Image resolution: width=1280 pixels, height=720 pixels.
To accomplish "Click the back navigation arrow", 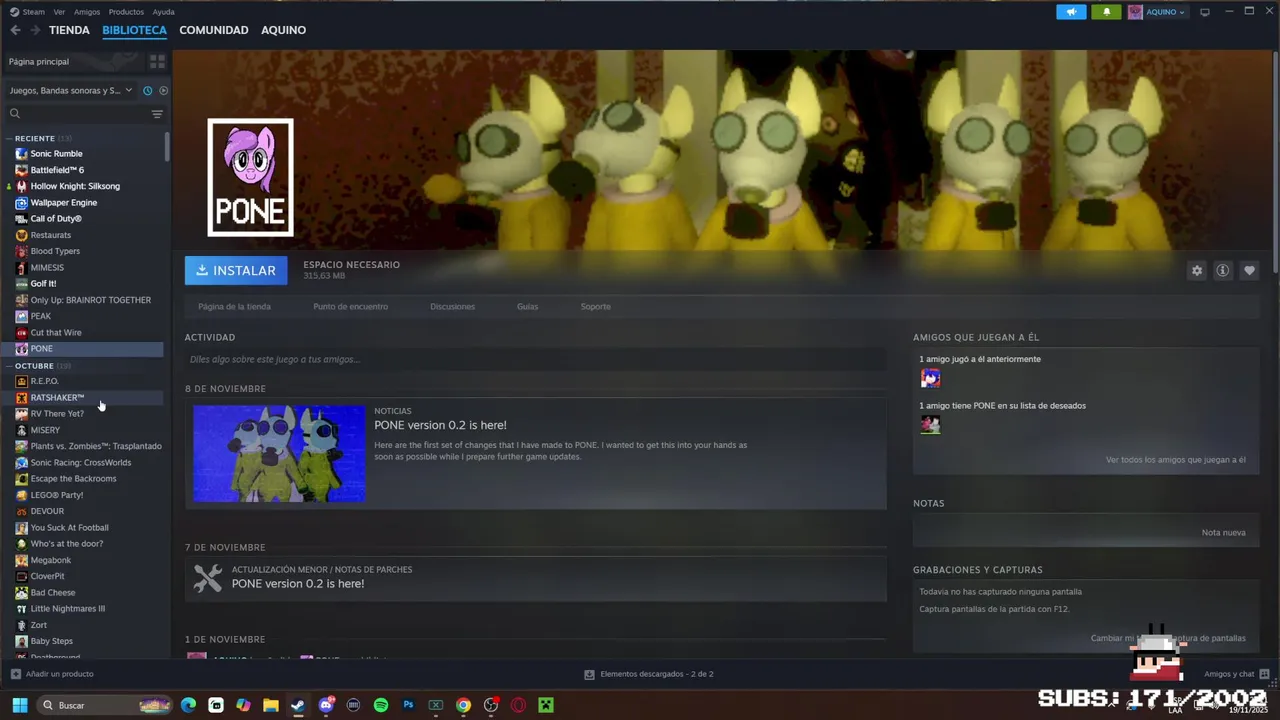I will tap(15, 30).
